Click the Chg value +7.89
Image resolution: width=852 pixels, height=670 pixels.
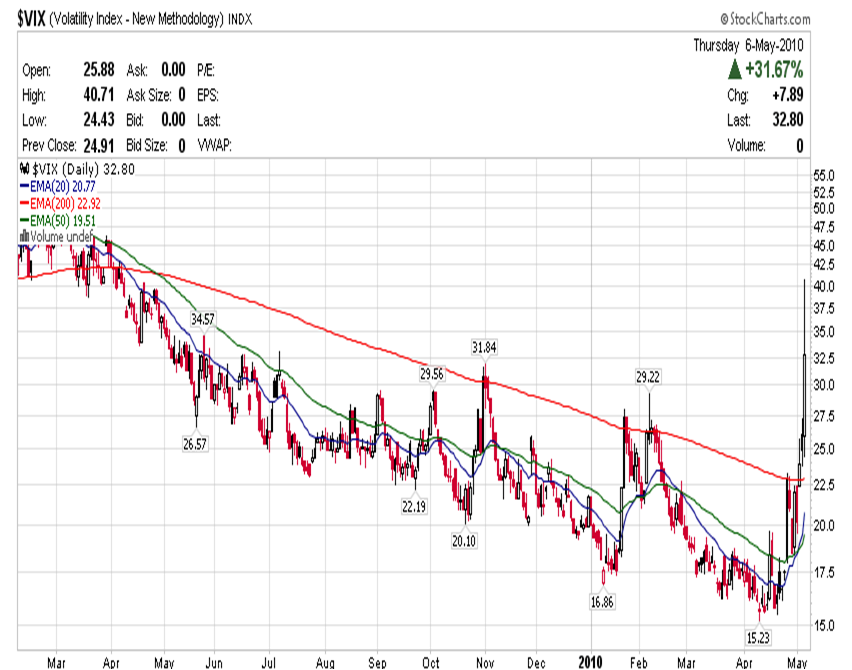click(x=788, y=95)
